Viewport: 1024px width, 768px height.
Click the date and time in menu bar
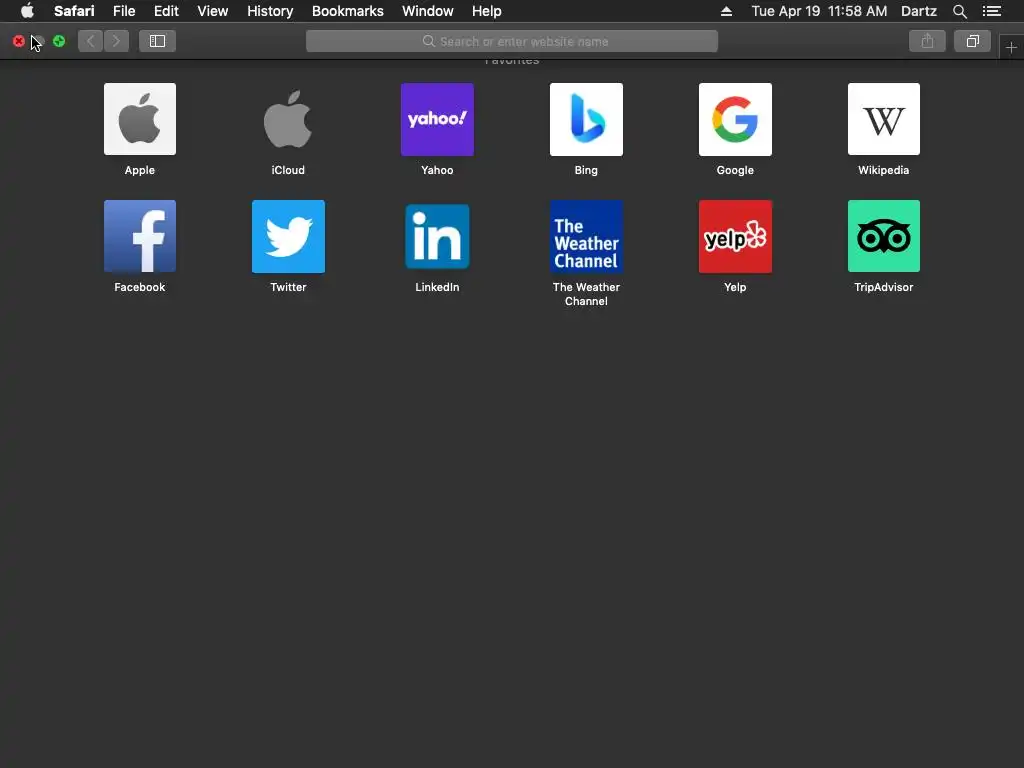(x=819, y=11)
